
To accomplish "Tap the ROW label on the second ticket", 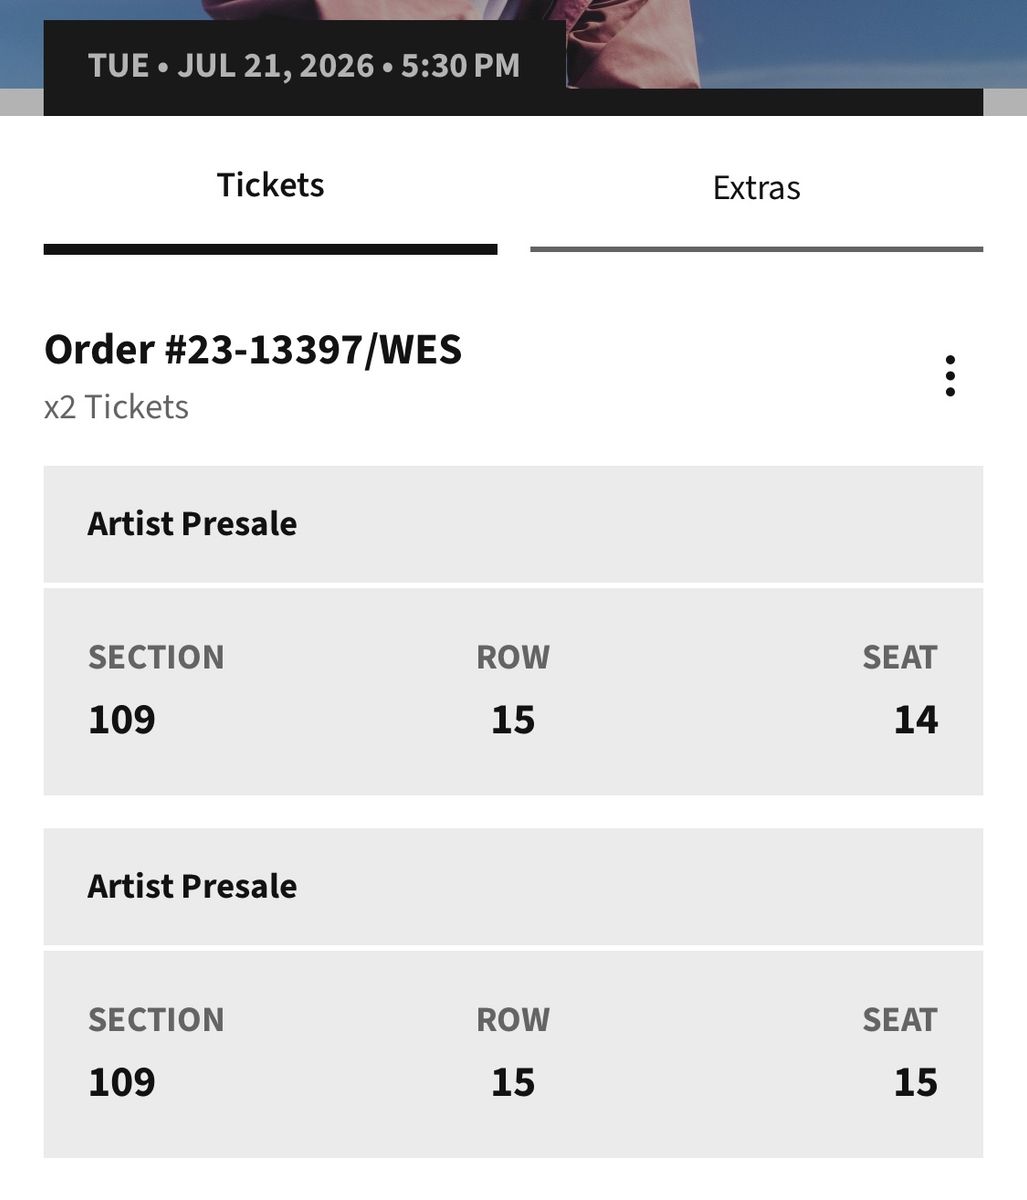I will [513, 1019].
